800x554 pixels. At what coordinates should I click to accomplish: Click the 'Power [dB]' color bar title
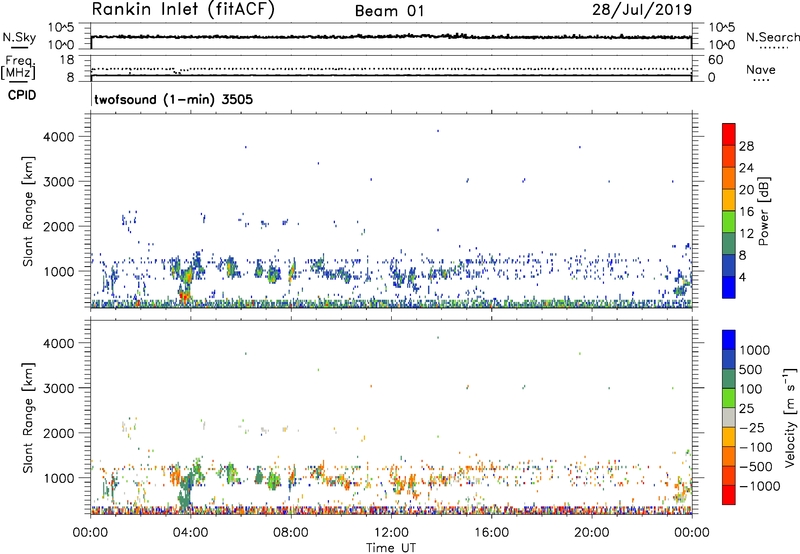[x=763, y=211]
